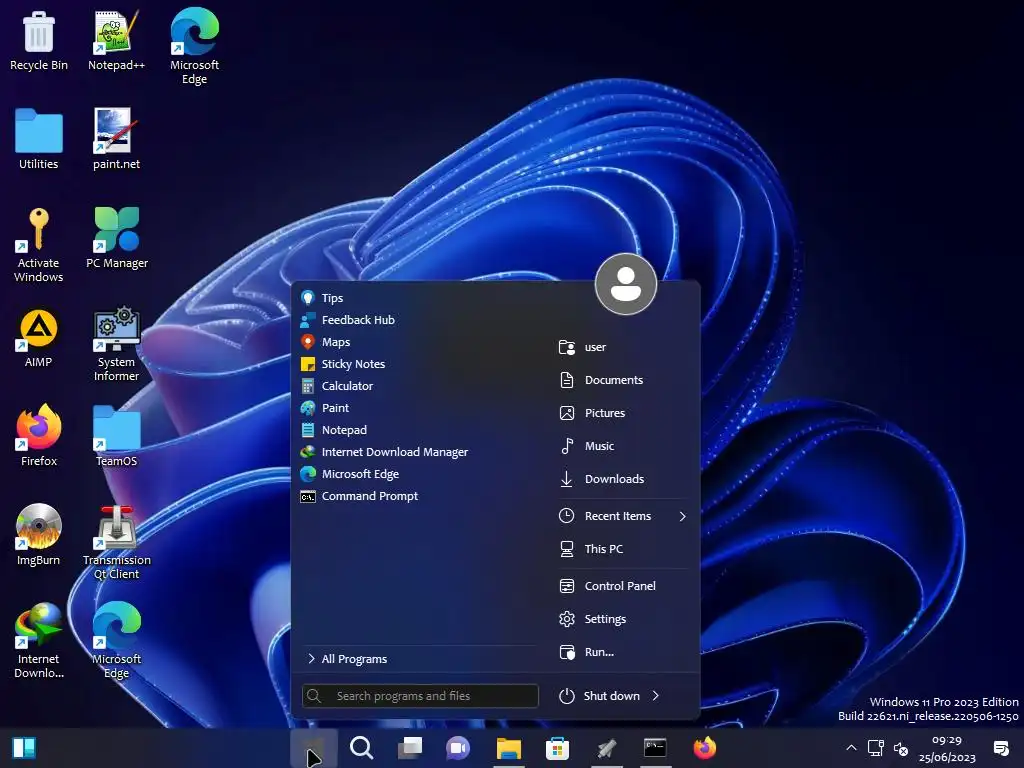
Task: Click the Start button on the taskbar
Action: tap(313, 748)
